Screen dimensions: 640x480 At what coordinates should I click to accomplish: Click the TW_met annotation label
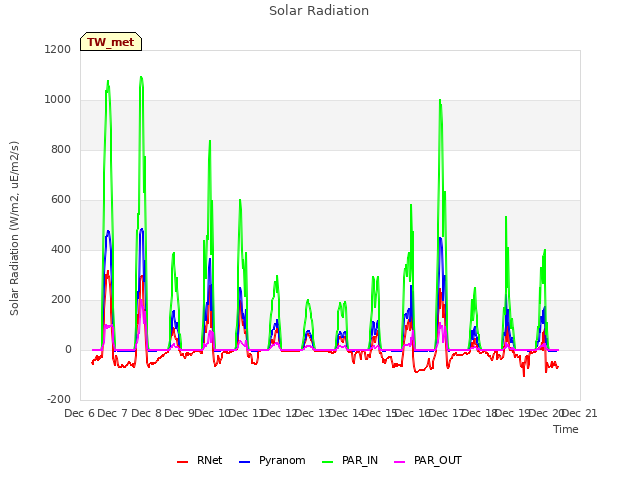[x=111, y=42]
